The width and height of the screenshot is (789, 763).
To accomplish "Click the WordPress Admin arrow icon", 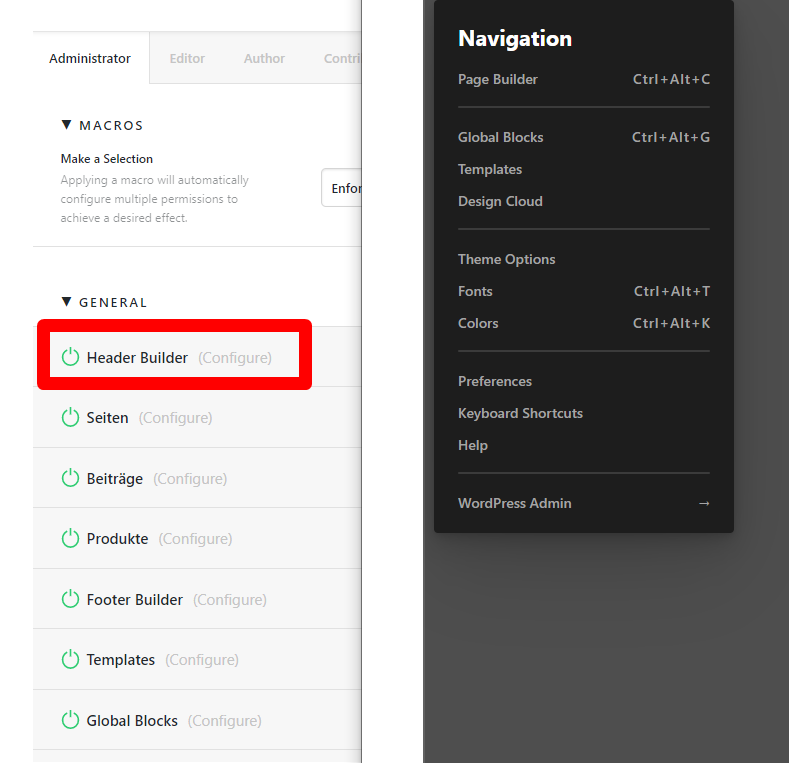I will [x=704, y=503].
